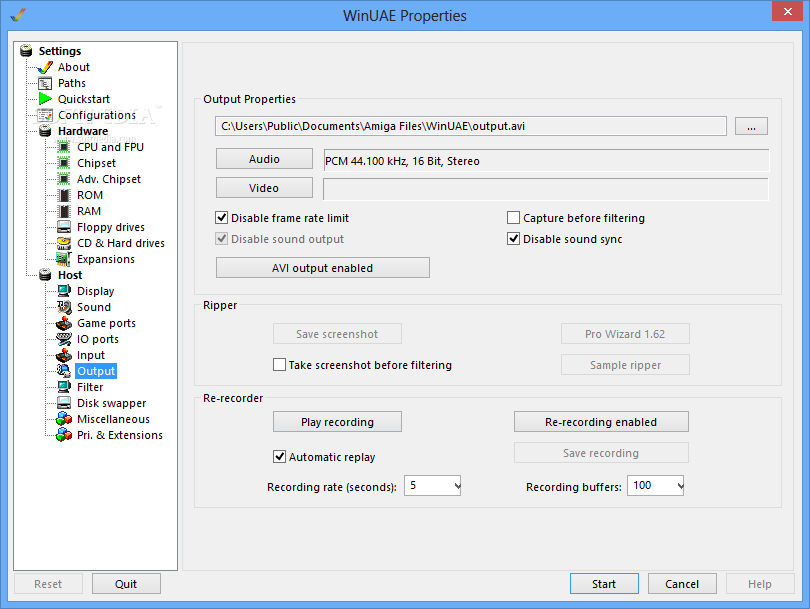This screenshot has width=810, height=609.
Task: Uncheck Disable frame rate limit
Action: (222, 218)
